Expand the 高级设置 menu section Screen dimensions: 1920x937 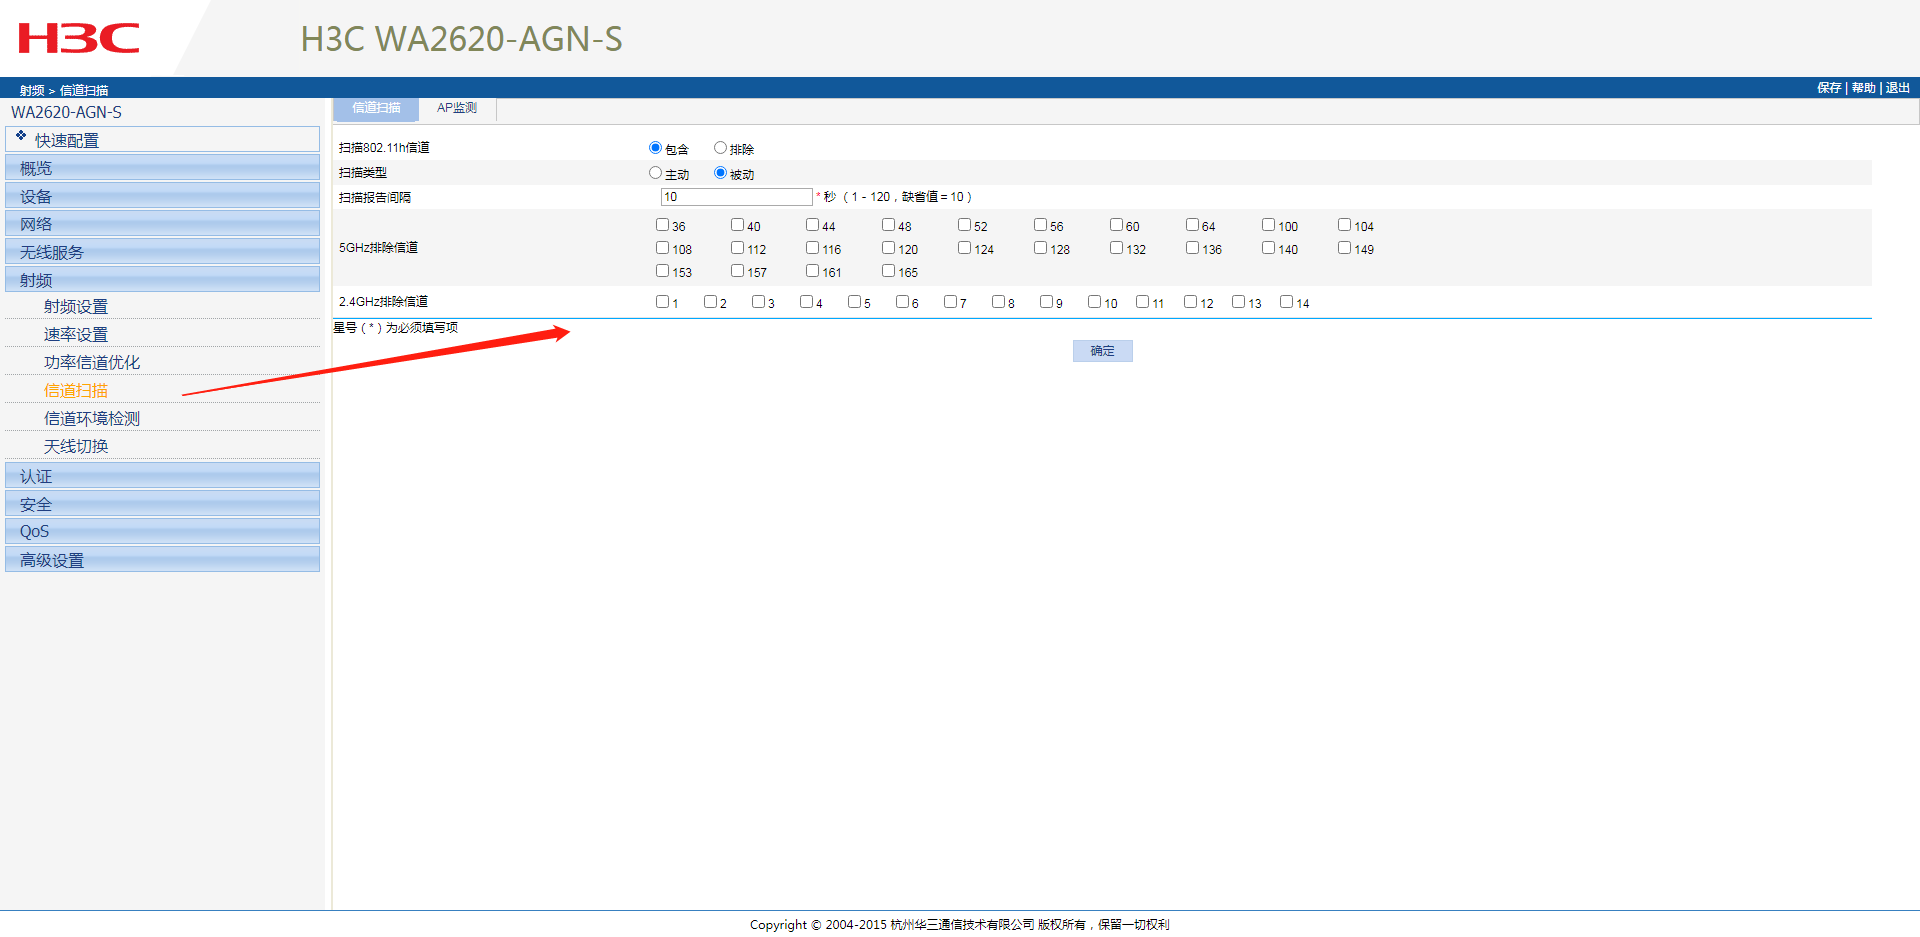(162, 560)
